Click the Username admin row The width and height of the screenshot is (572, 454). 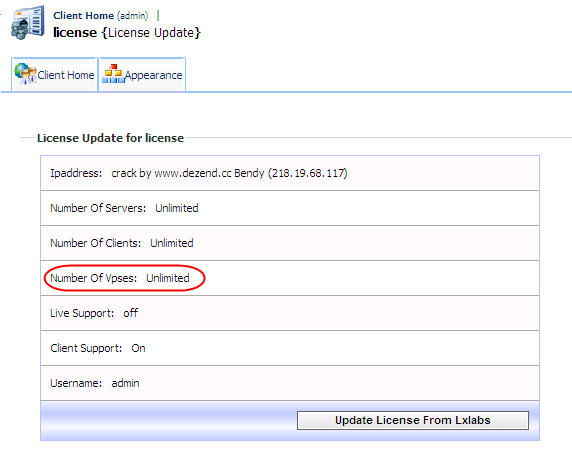[x=290, y=383]
